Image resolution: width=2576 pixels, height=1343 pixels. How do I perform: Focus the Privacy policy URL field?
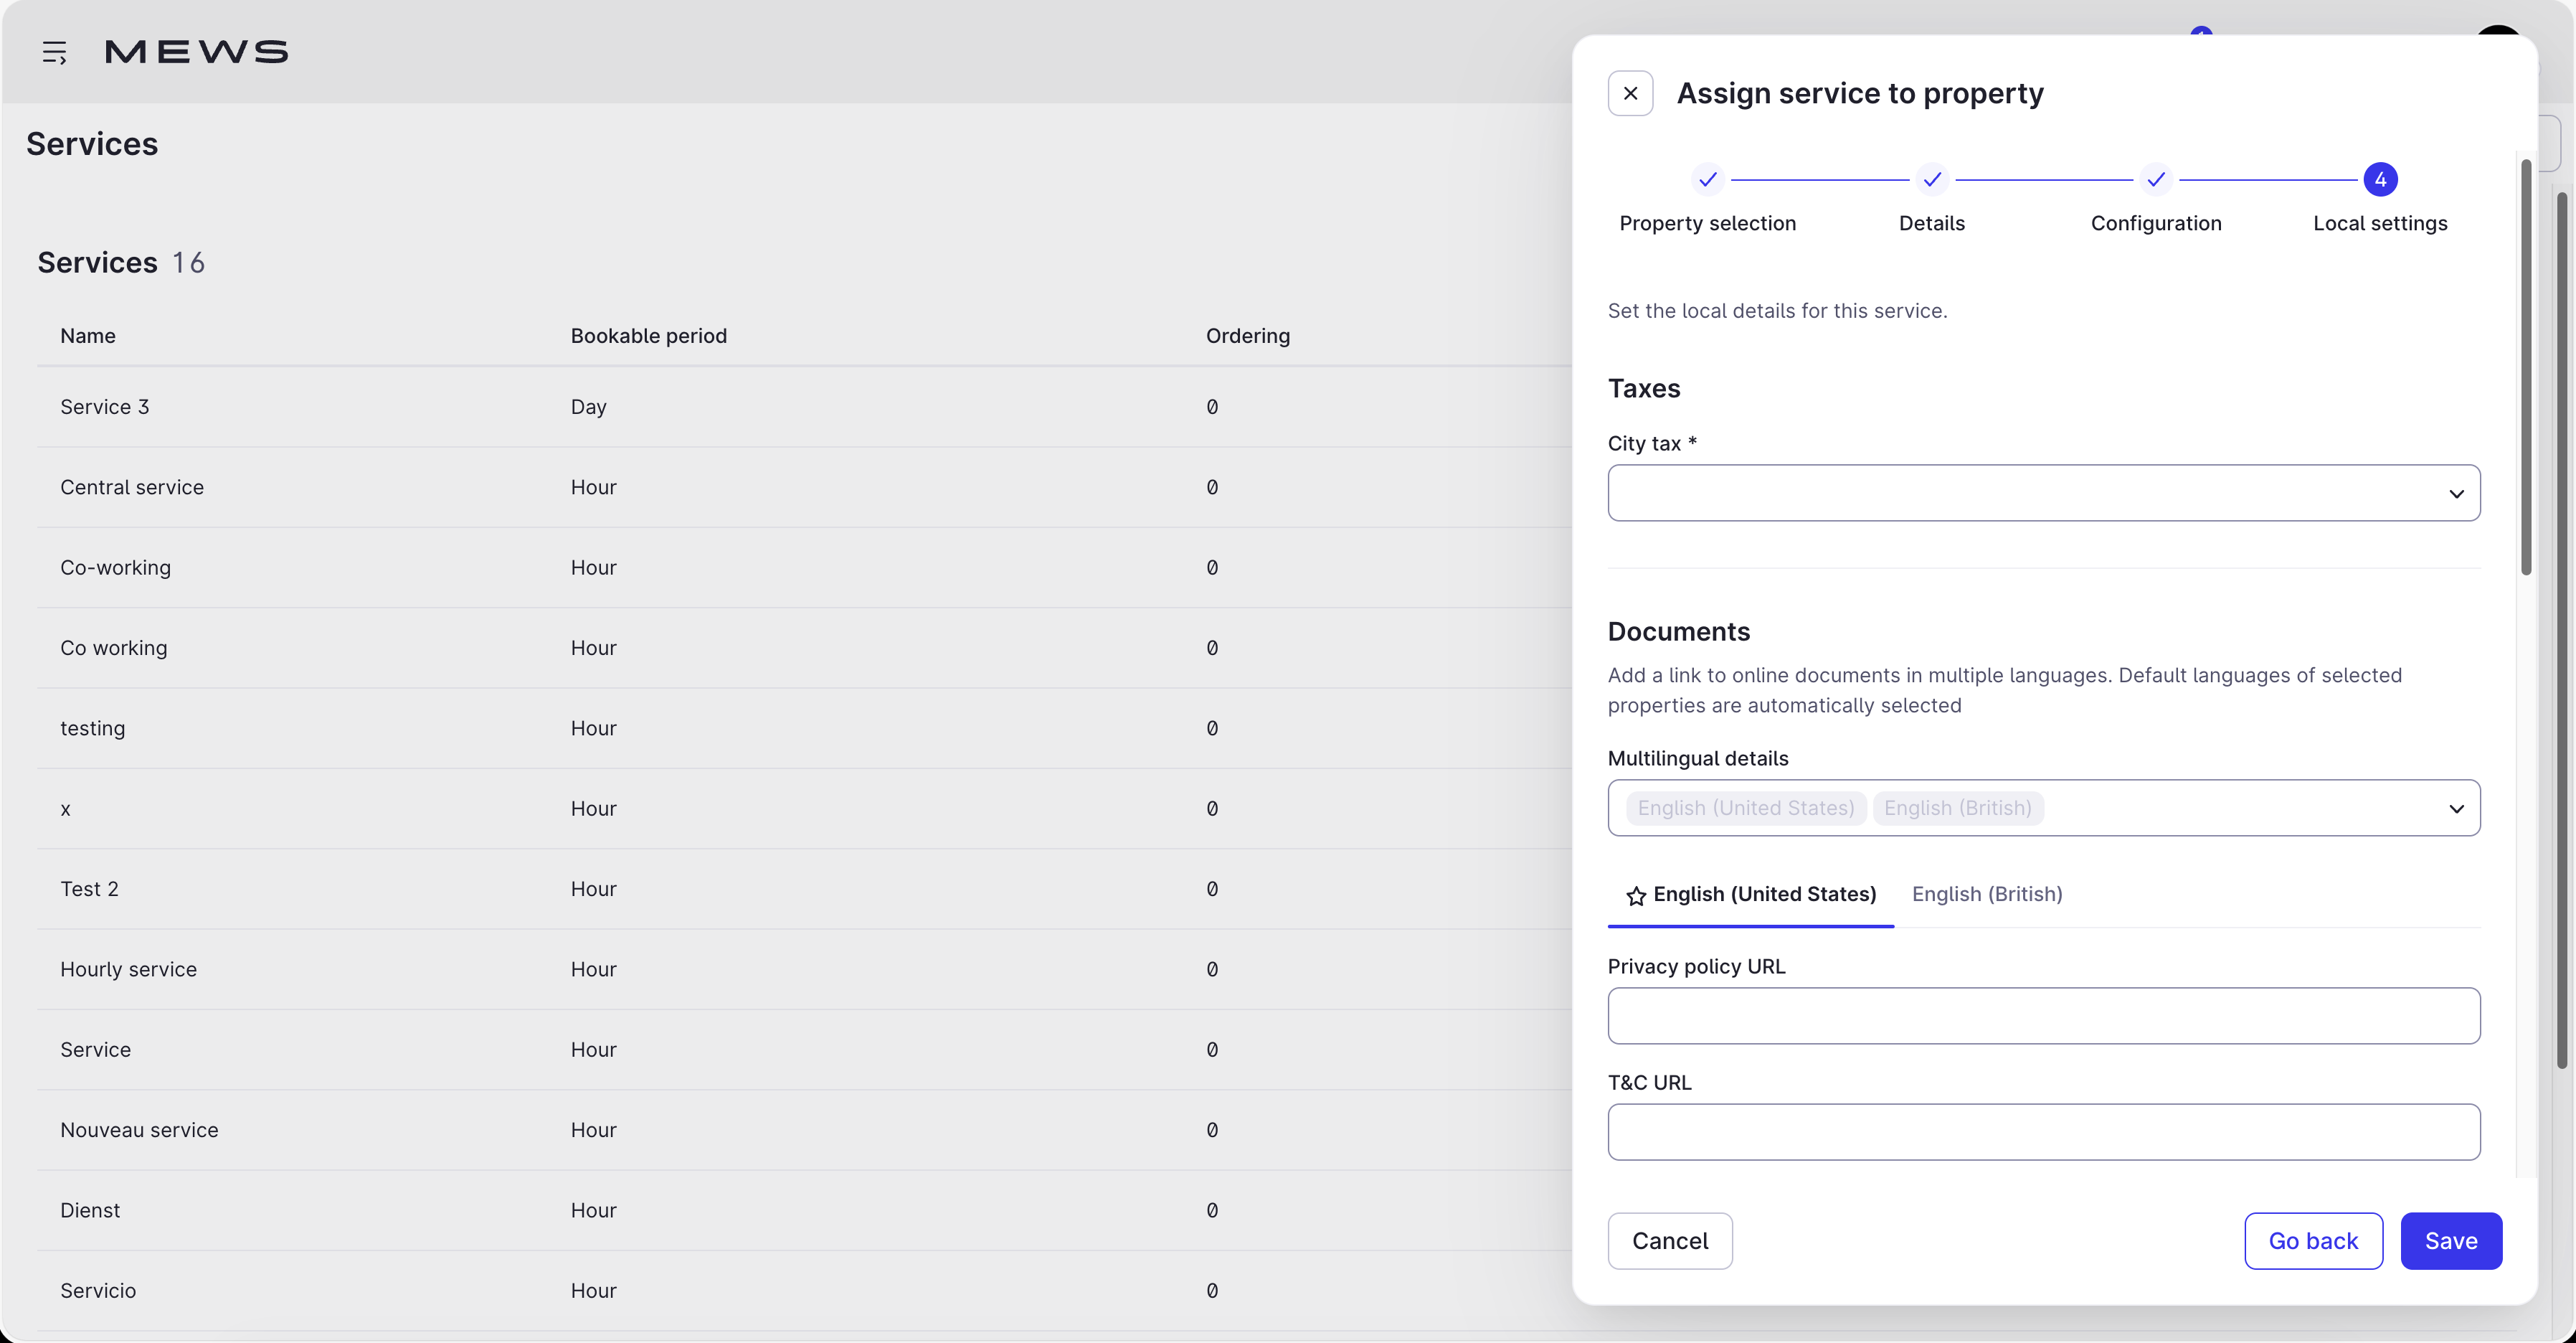[x=2043, y=1016]
